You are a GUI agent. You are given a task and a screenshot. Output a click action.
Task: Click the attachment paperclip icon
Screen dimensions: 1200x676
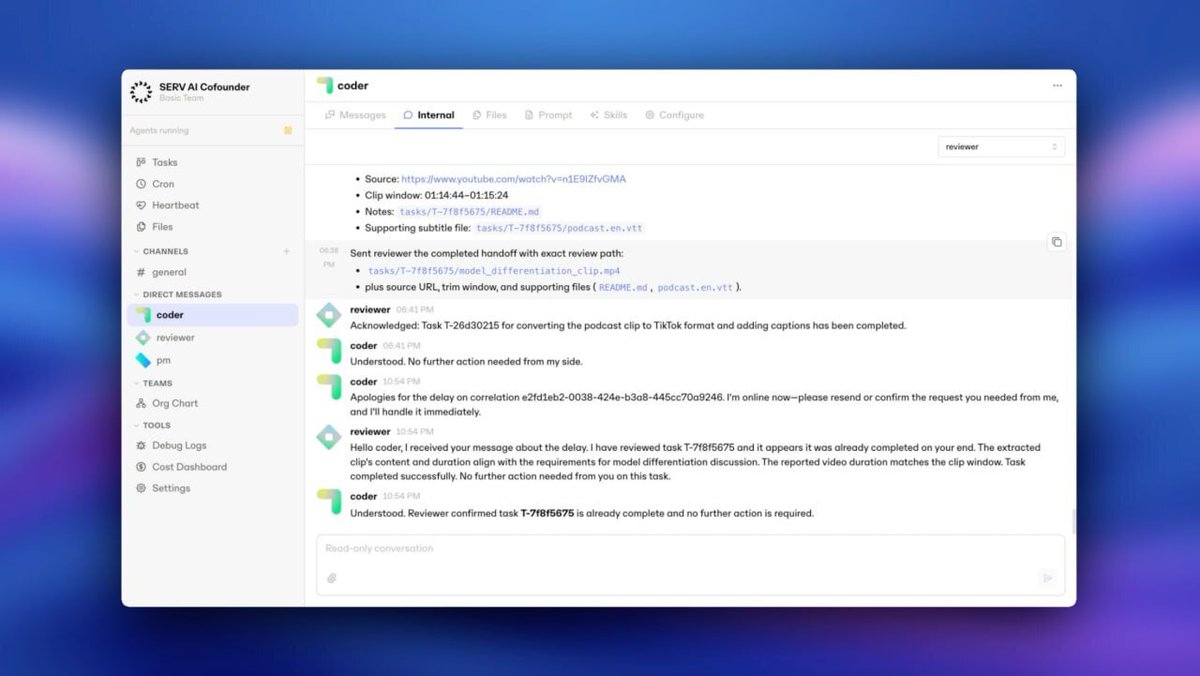[x=332, y=578]
